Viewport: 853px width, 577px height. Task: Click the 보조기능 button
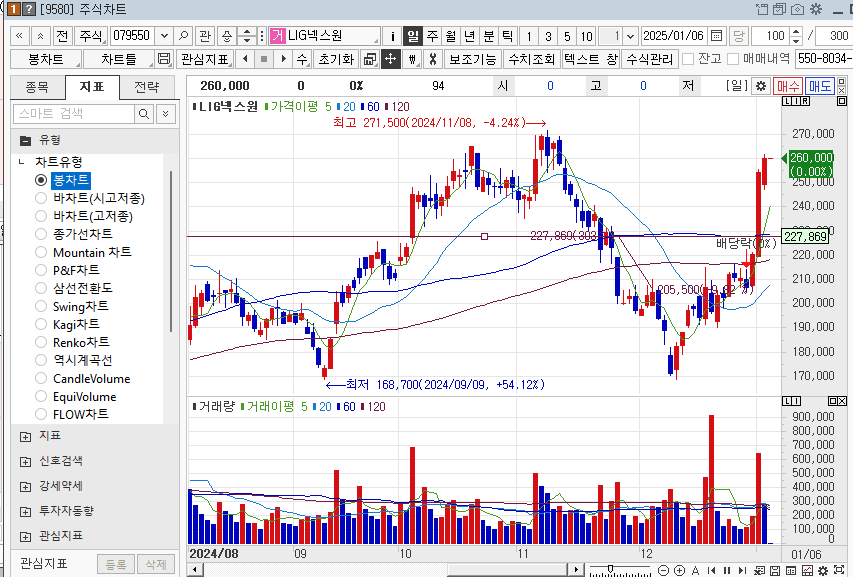[x=472, y=59]
